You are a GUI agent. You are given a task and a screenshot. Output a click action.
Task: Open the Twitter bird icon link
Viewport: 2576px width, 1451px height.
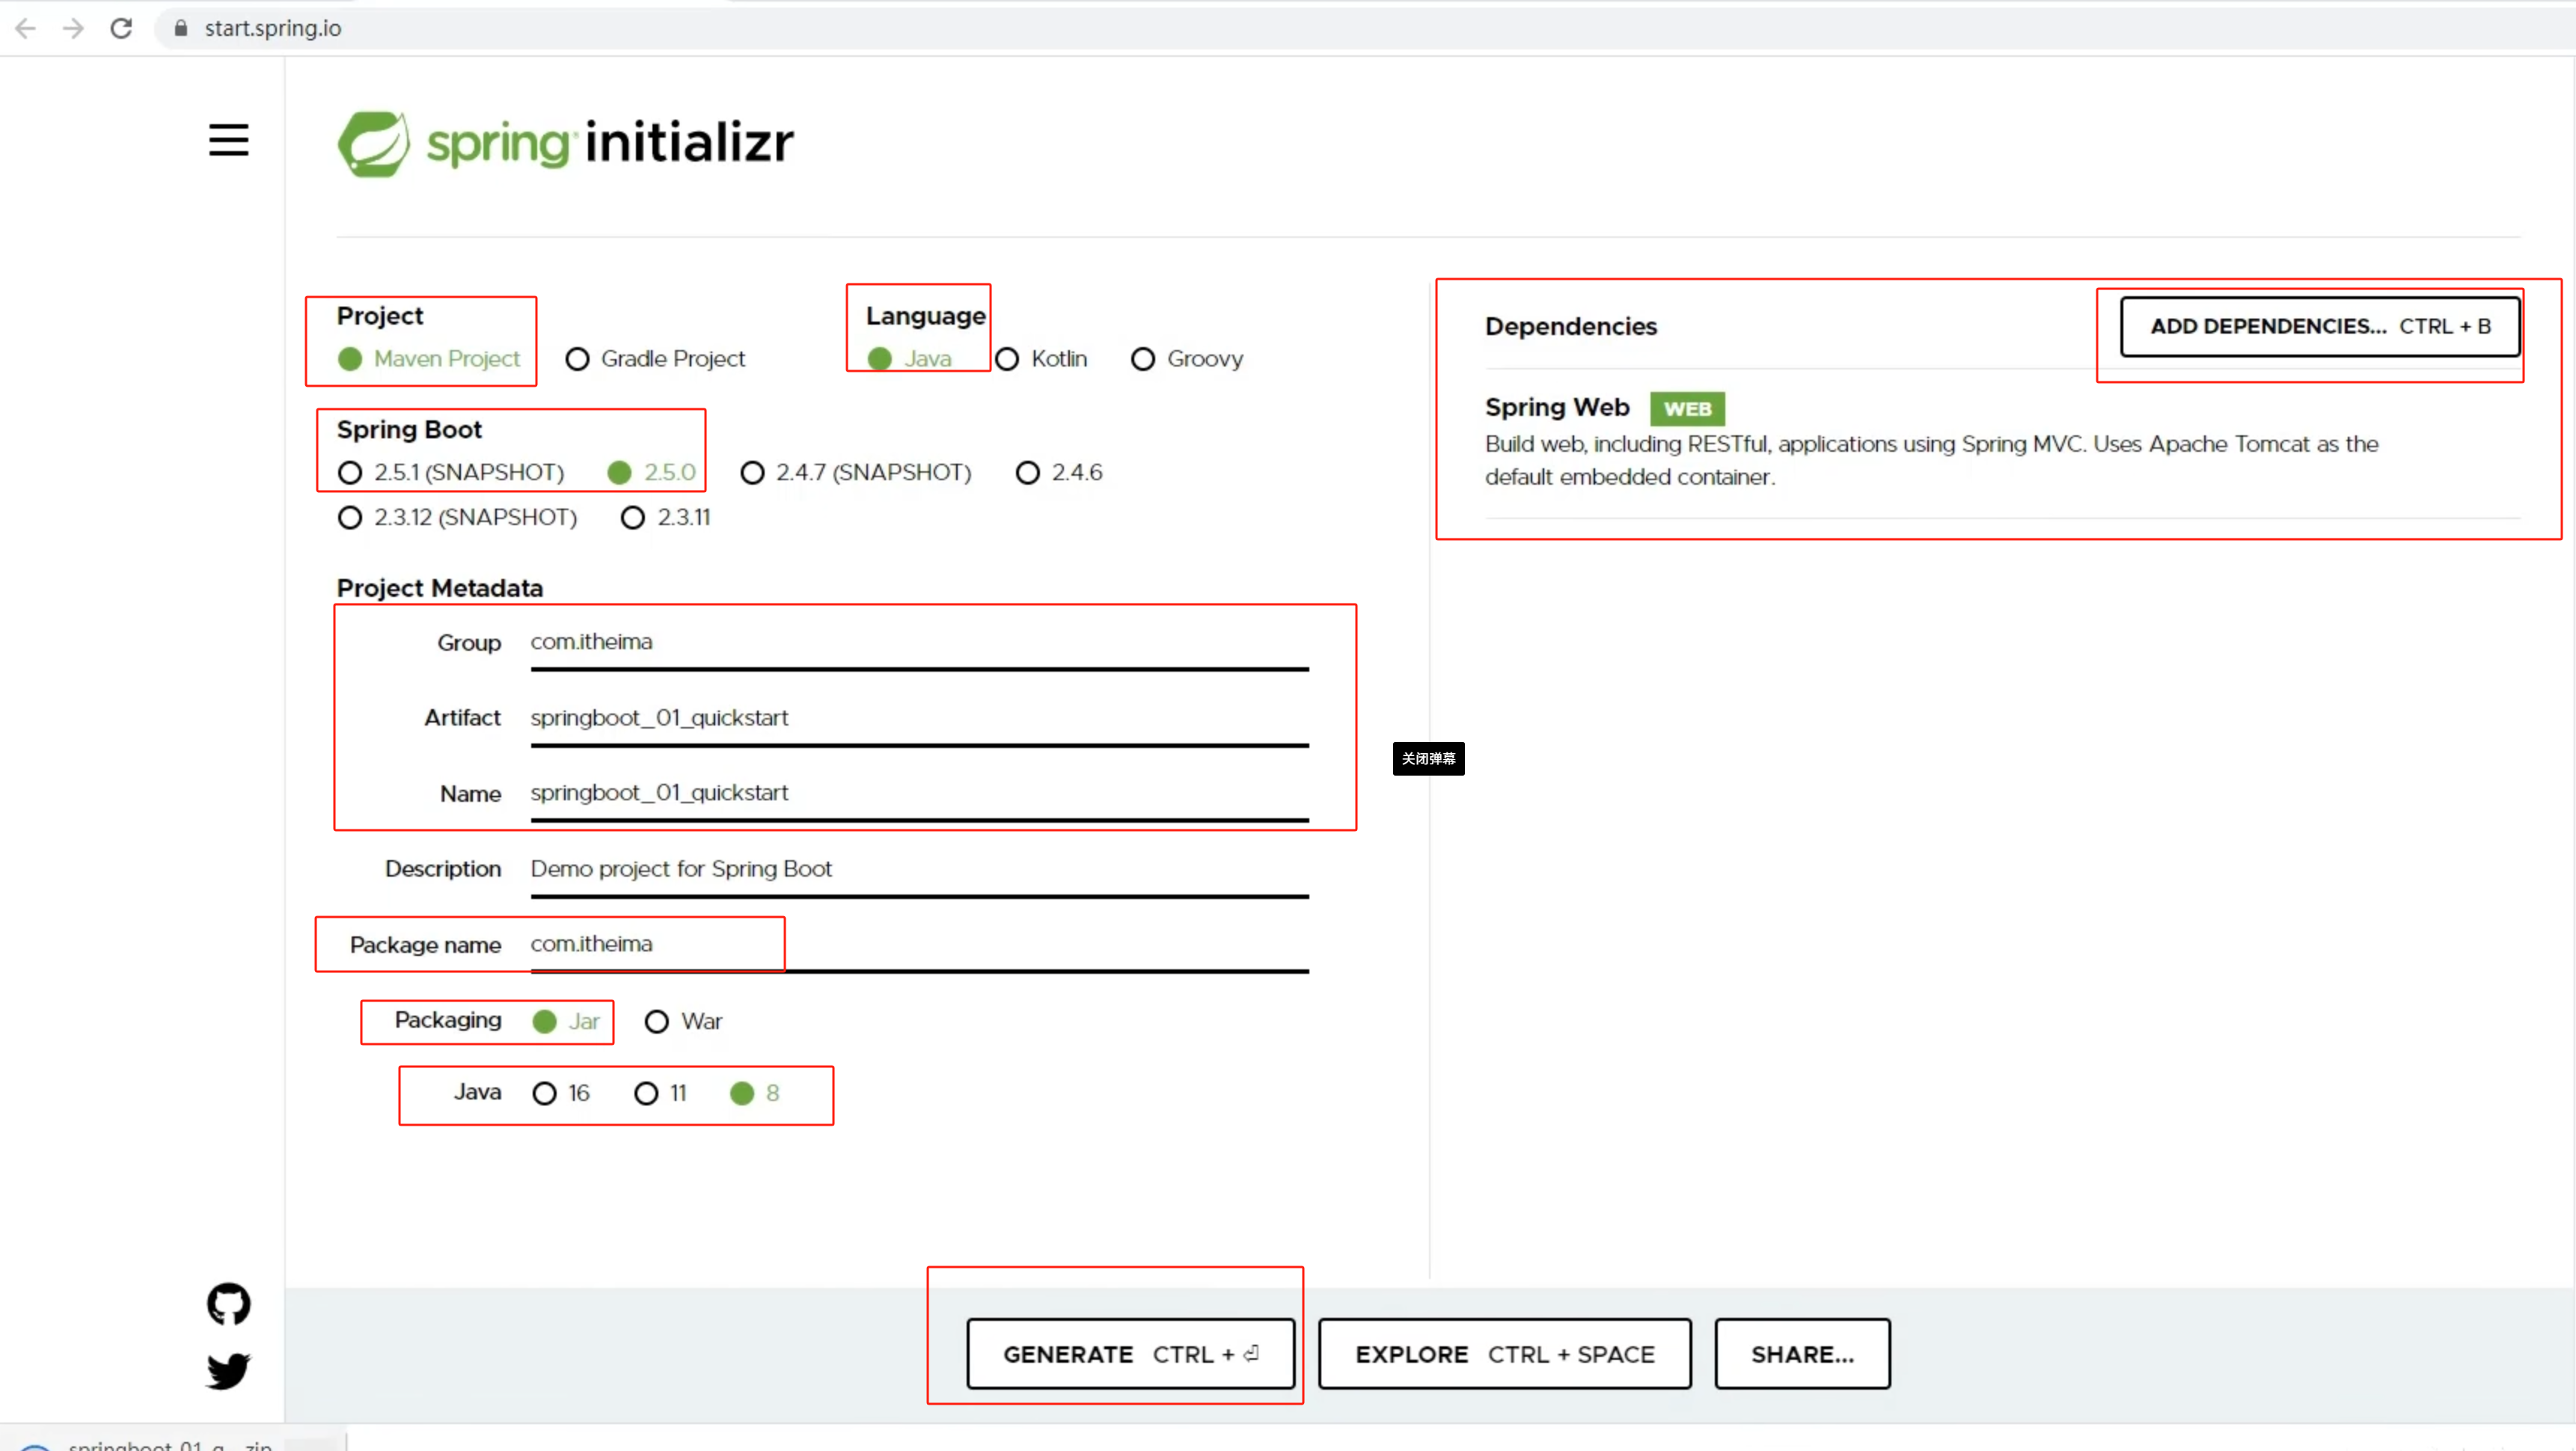click(x=228, y=1371)
